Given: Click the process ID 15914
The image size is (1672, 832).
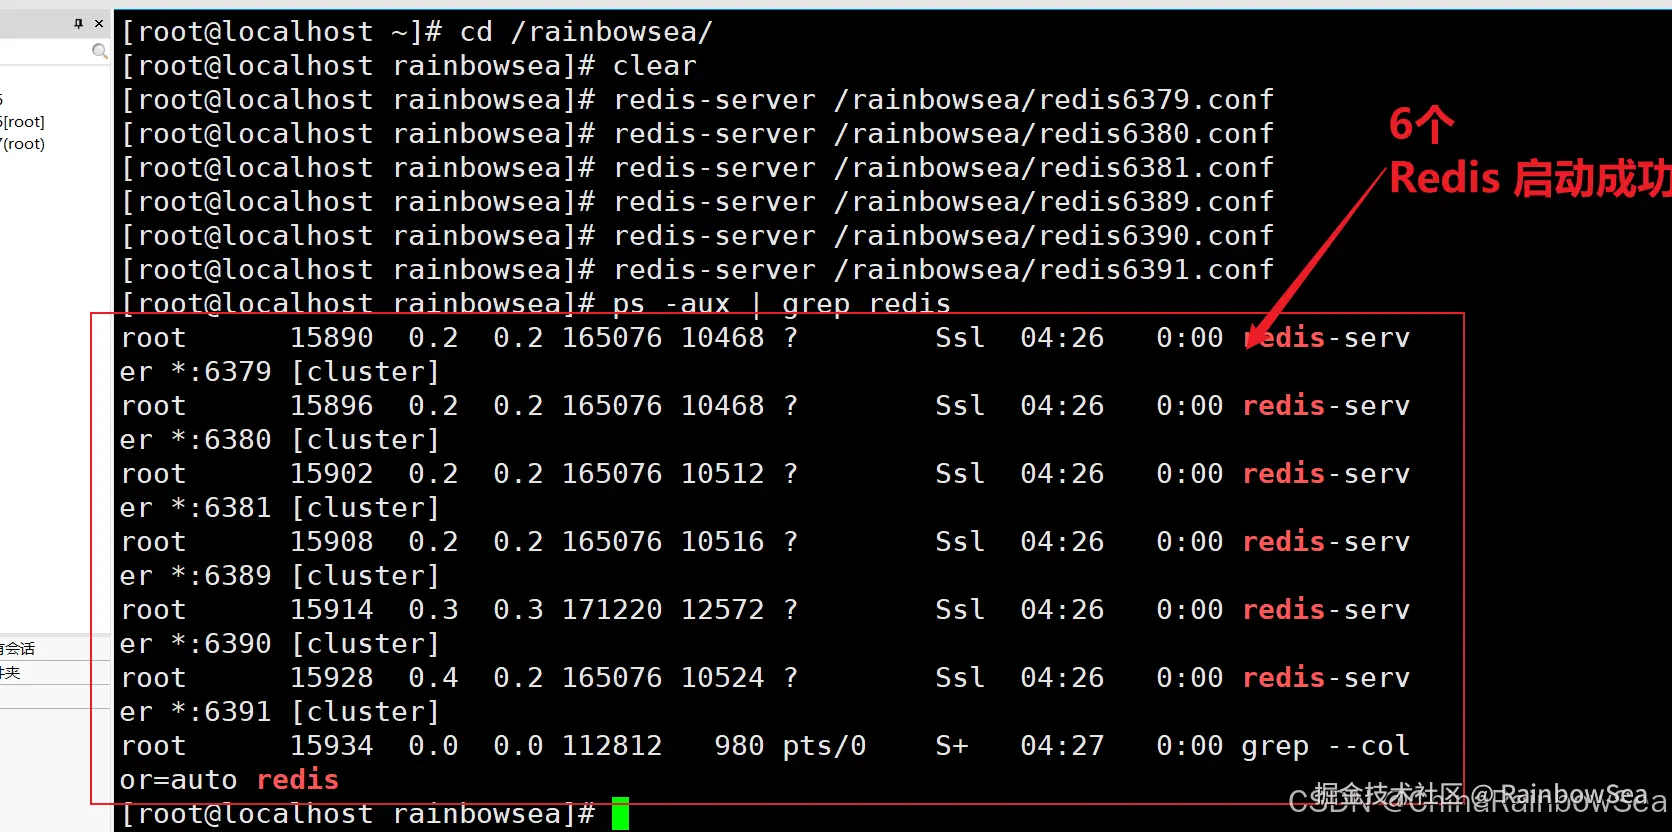Looking at the screenshot, I should [331, 609].
